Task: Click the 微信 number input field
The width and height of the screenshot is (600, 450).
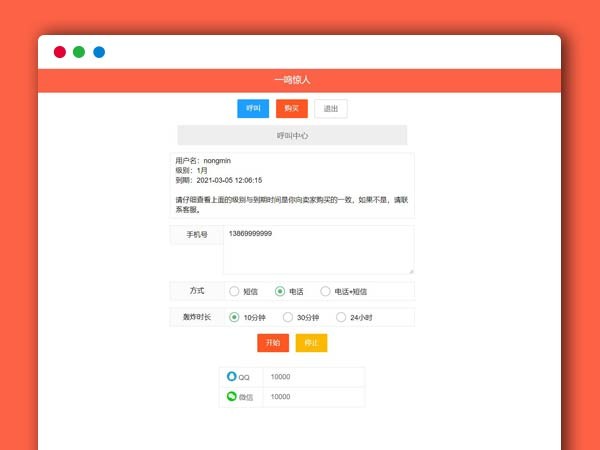Action: tap(313, 397)
